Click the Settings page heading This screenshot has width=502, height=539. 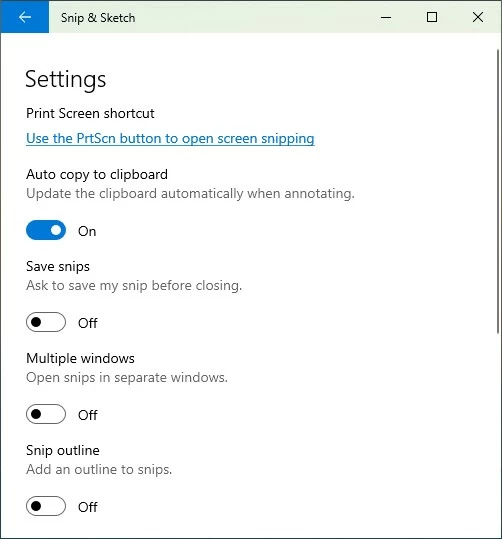click(66, 80)
